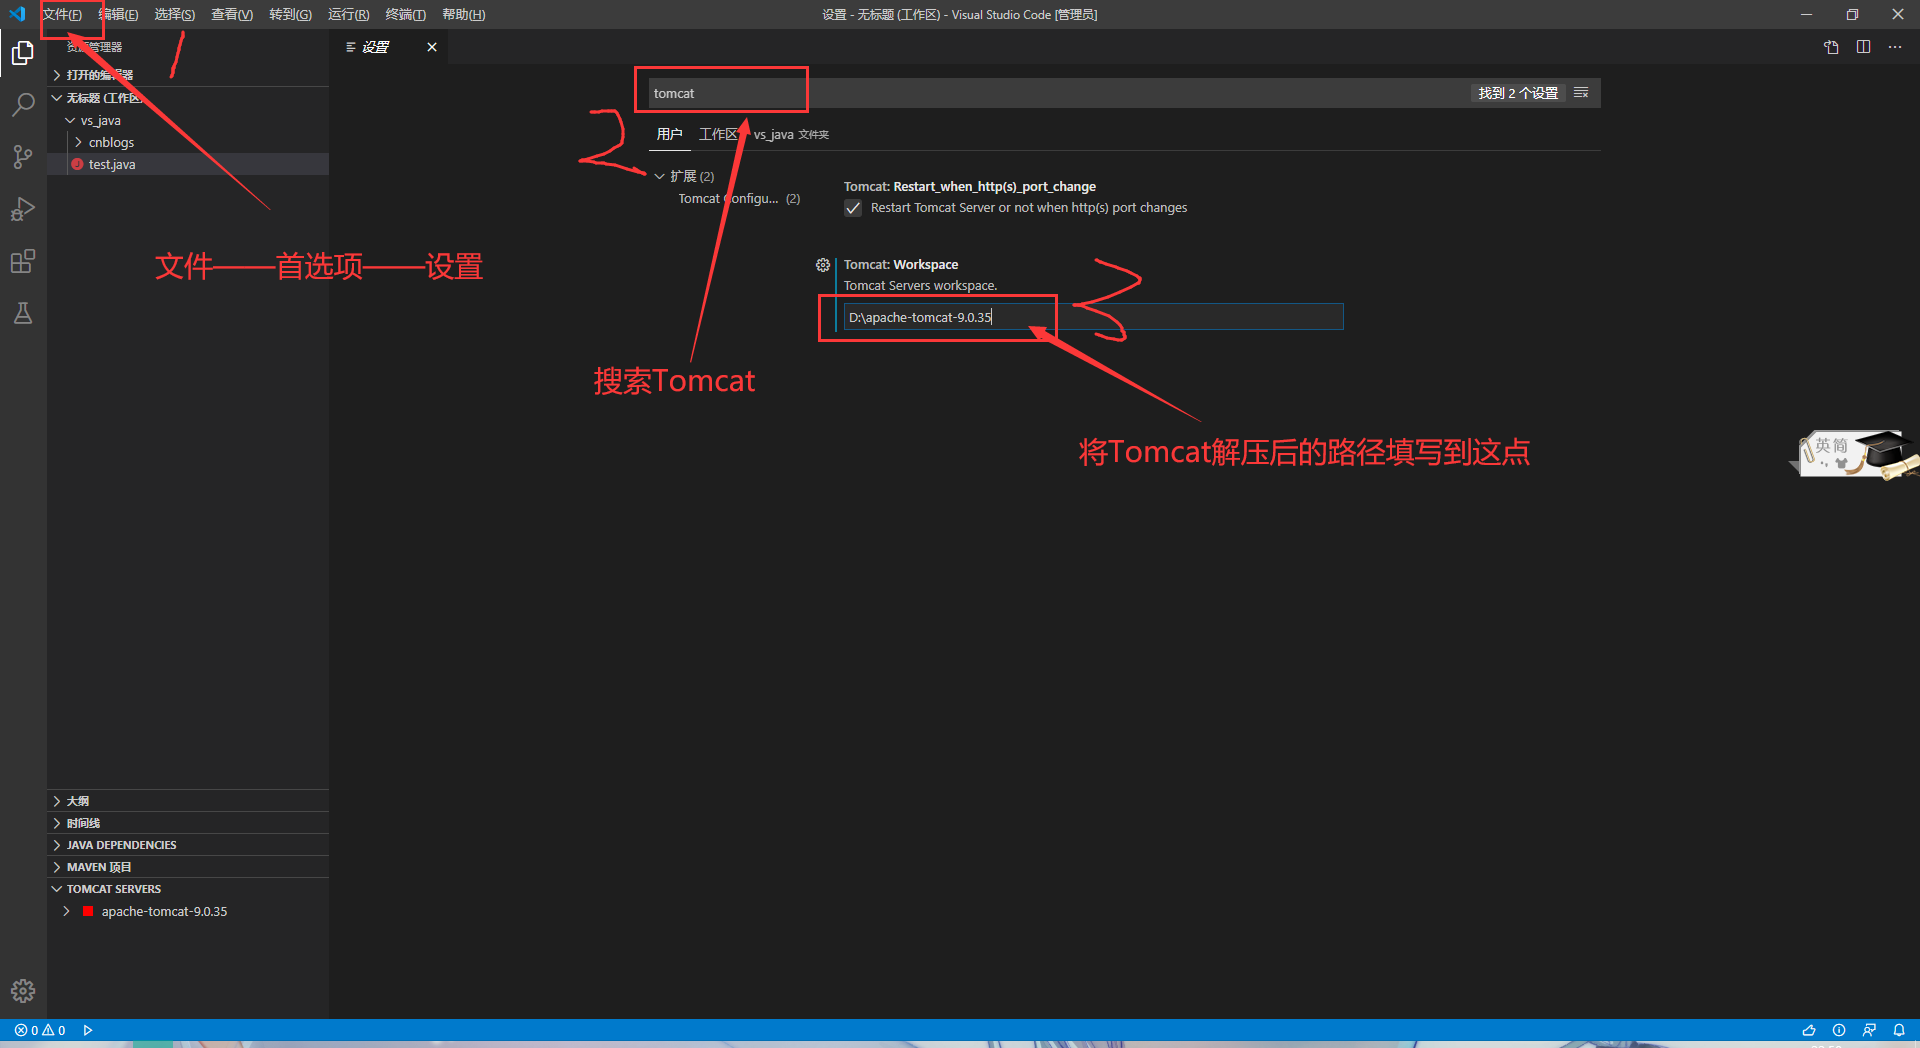Click the Manage gear icon at bottom left
The height and width of the screenshot is (1048, 1920).
click(x=22, y=991)
